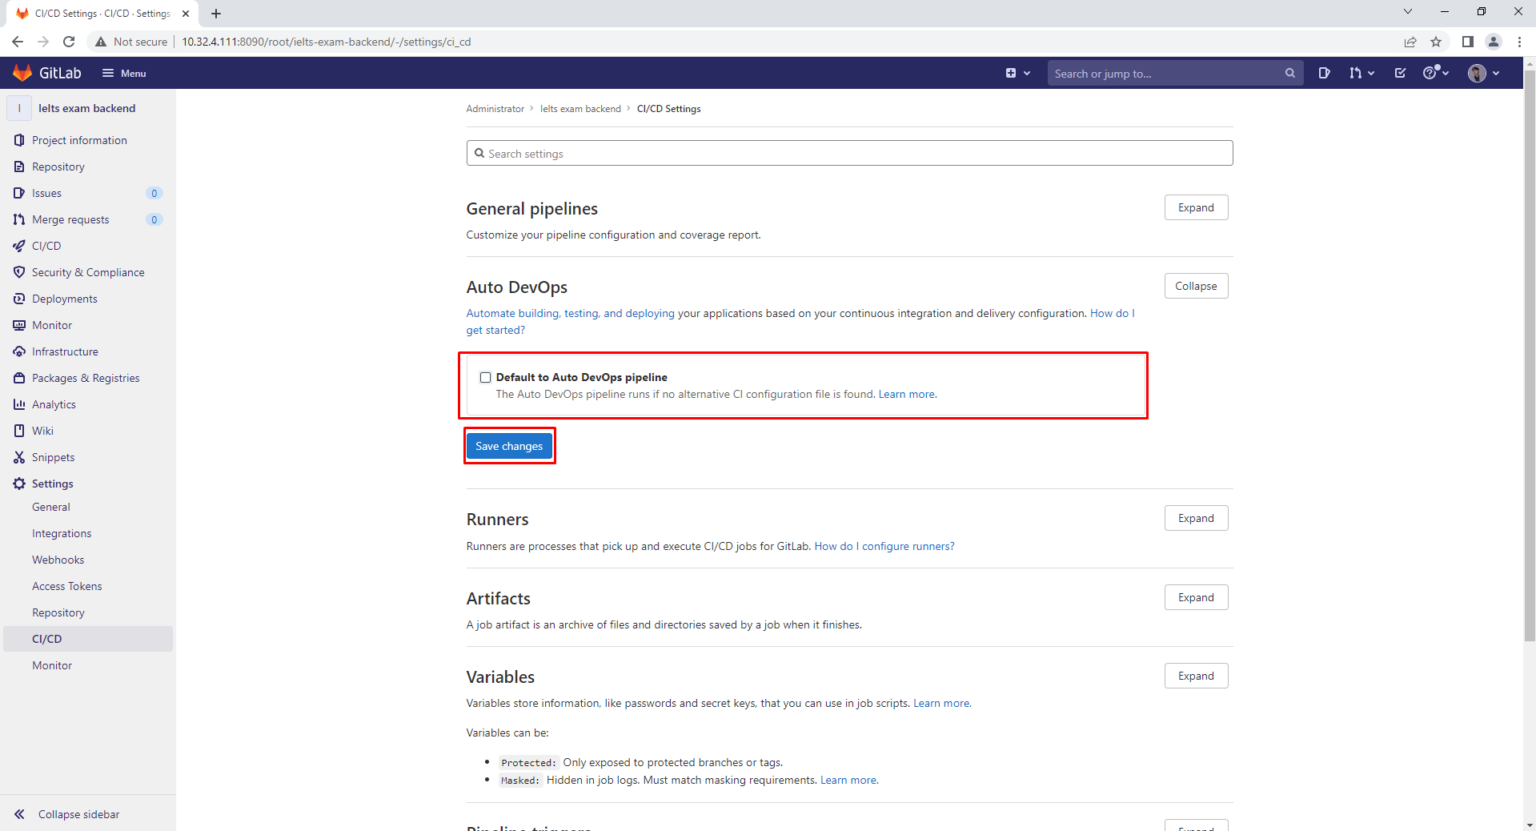The height and width of the screenshot is (831, 1536).
Task: Click the CI/CD rocket icon in sidebar
Action: click(19, 246)
